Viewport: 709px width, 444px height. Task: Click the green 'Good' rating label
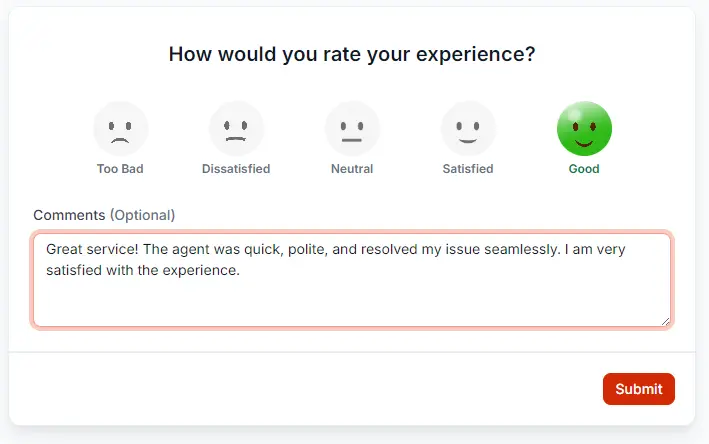[x=584, y=169]
